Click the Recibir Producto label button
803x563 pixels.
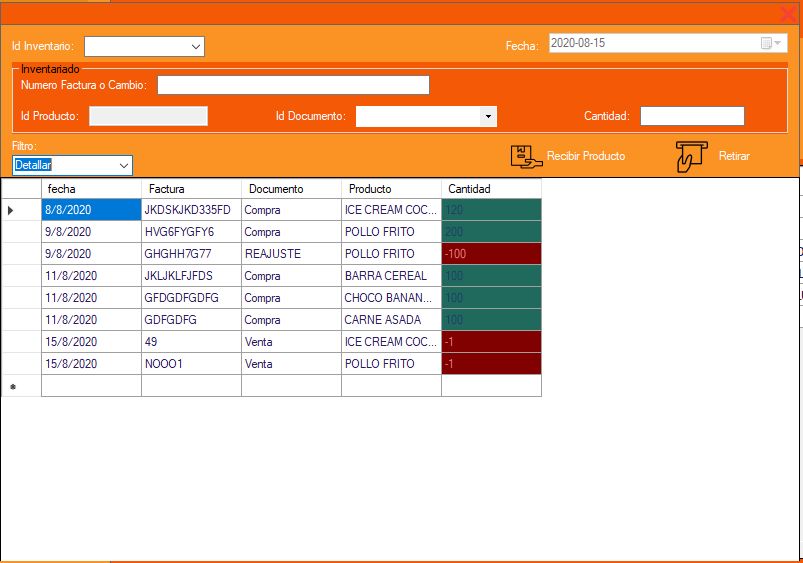[586, 156]
